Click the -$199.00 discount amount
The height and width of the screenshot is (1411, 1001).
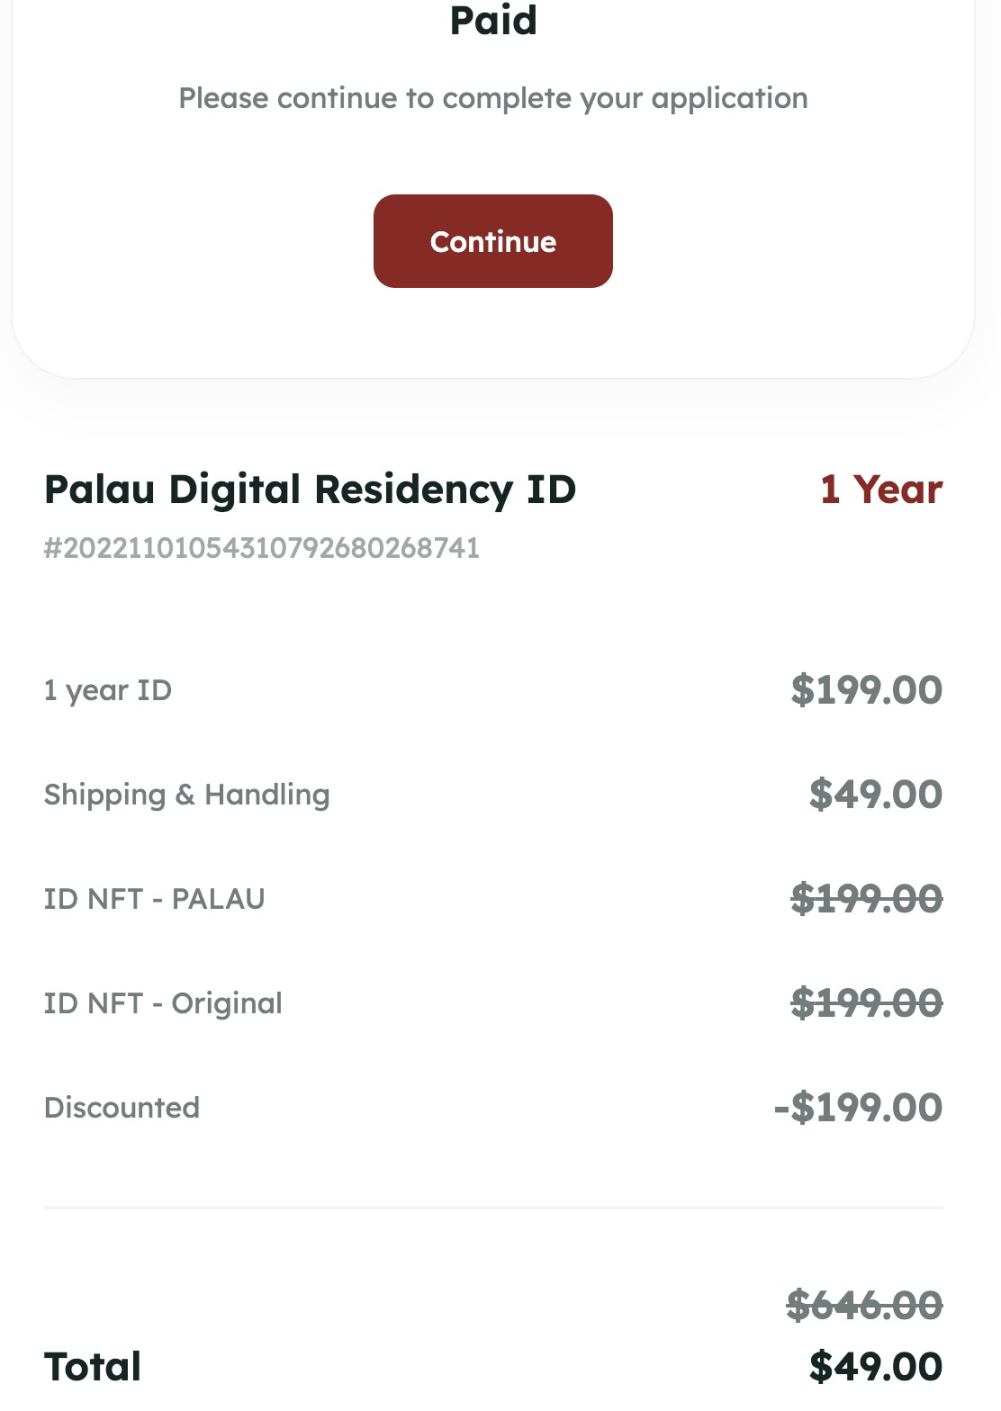click(x=858, y=1107)
